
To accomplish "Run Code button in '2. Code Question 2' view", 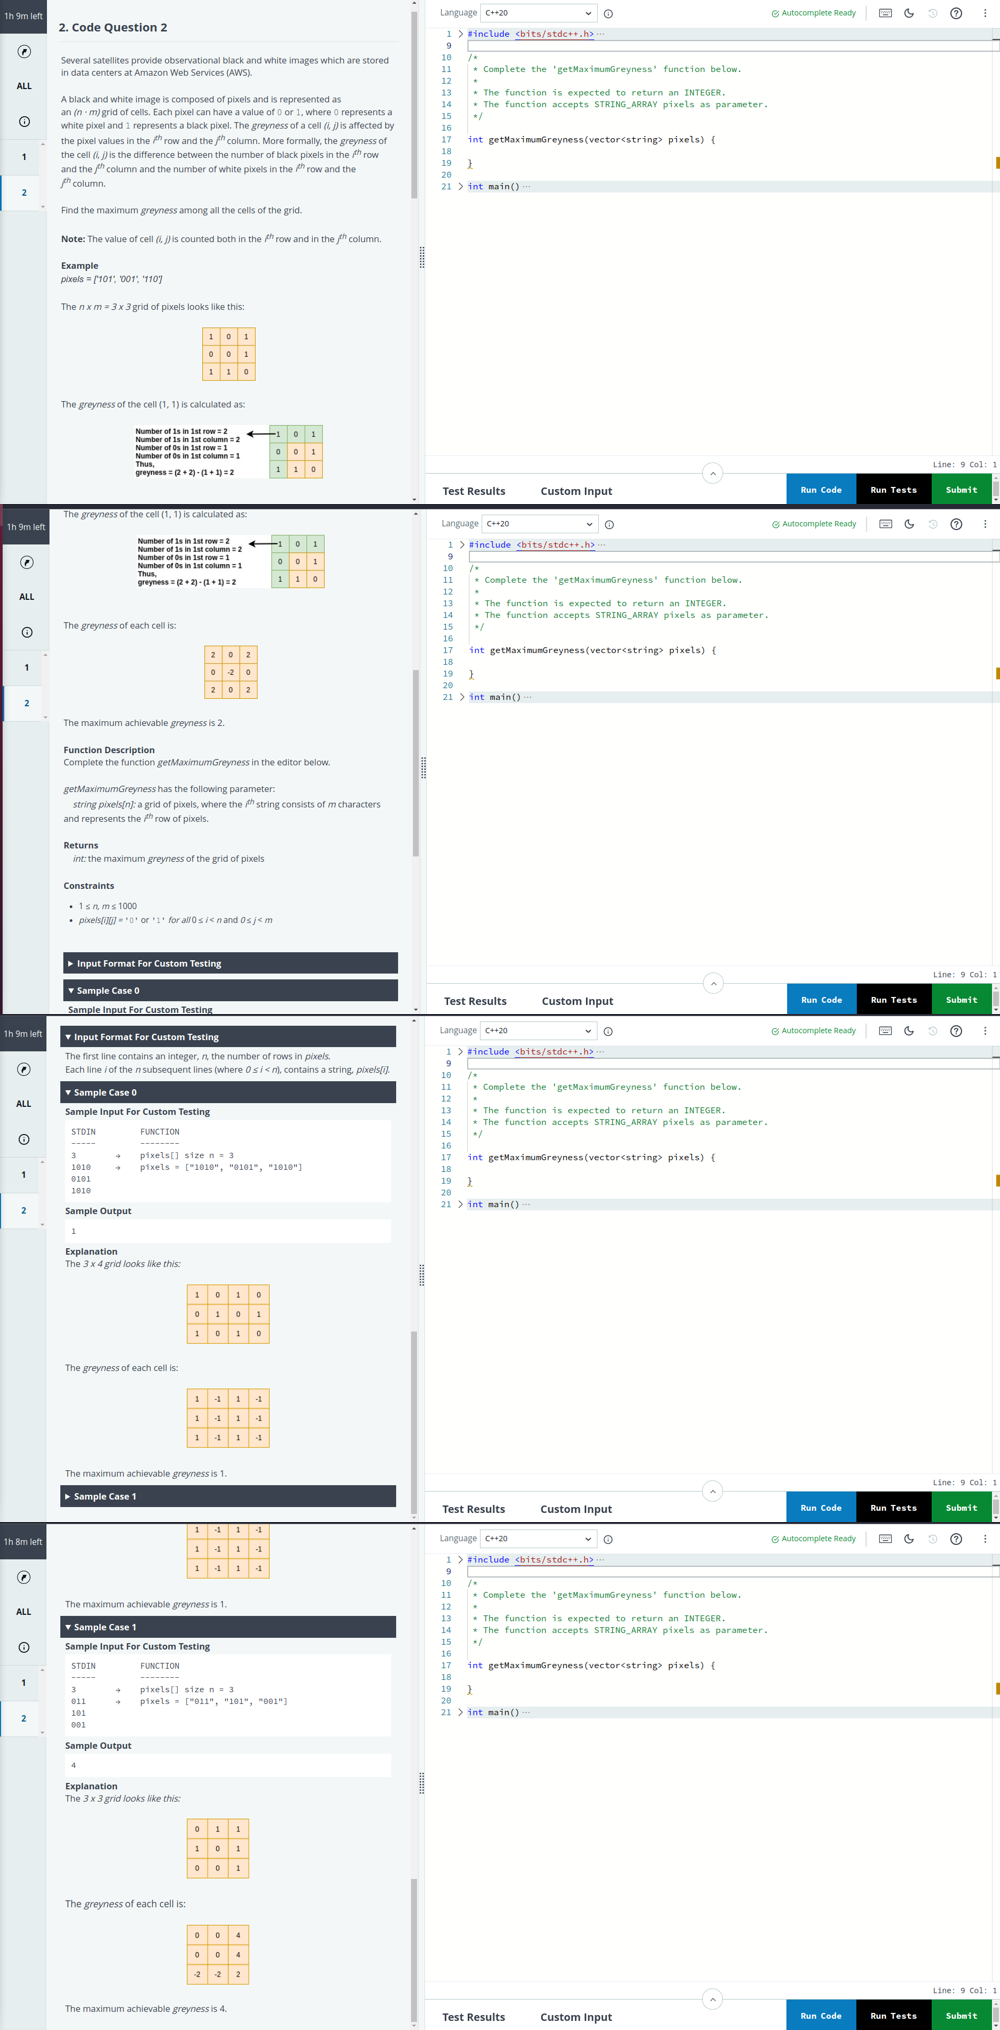I will pyautogui.click(x=821, y=490).
